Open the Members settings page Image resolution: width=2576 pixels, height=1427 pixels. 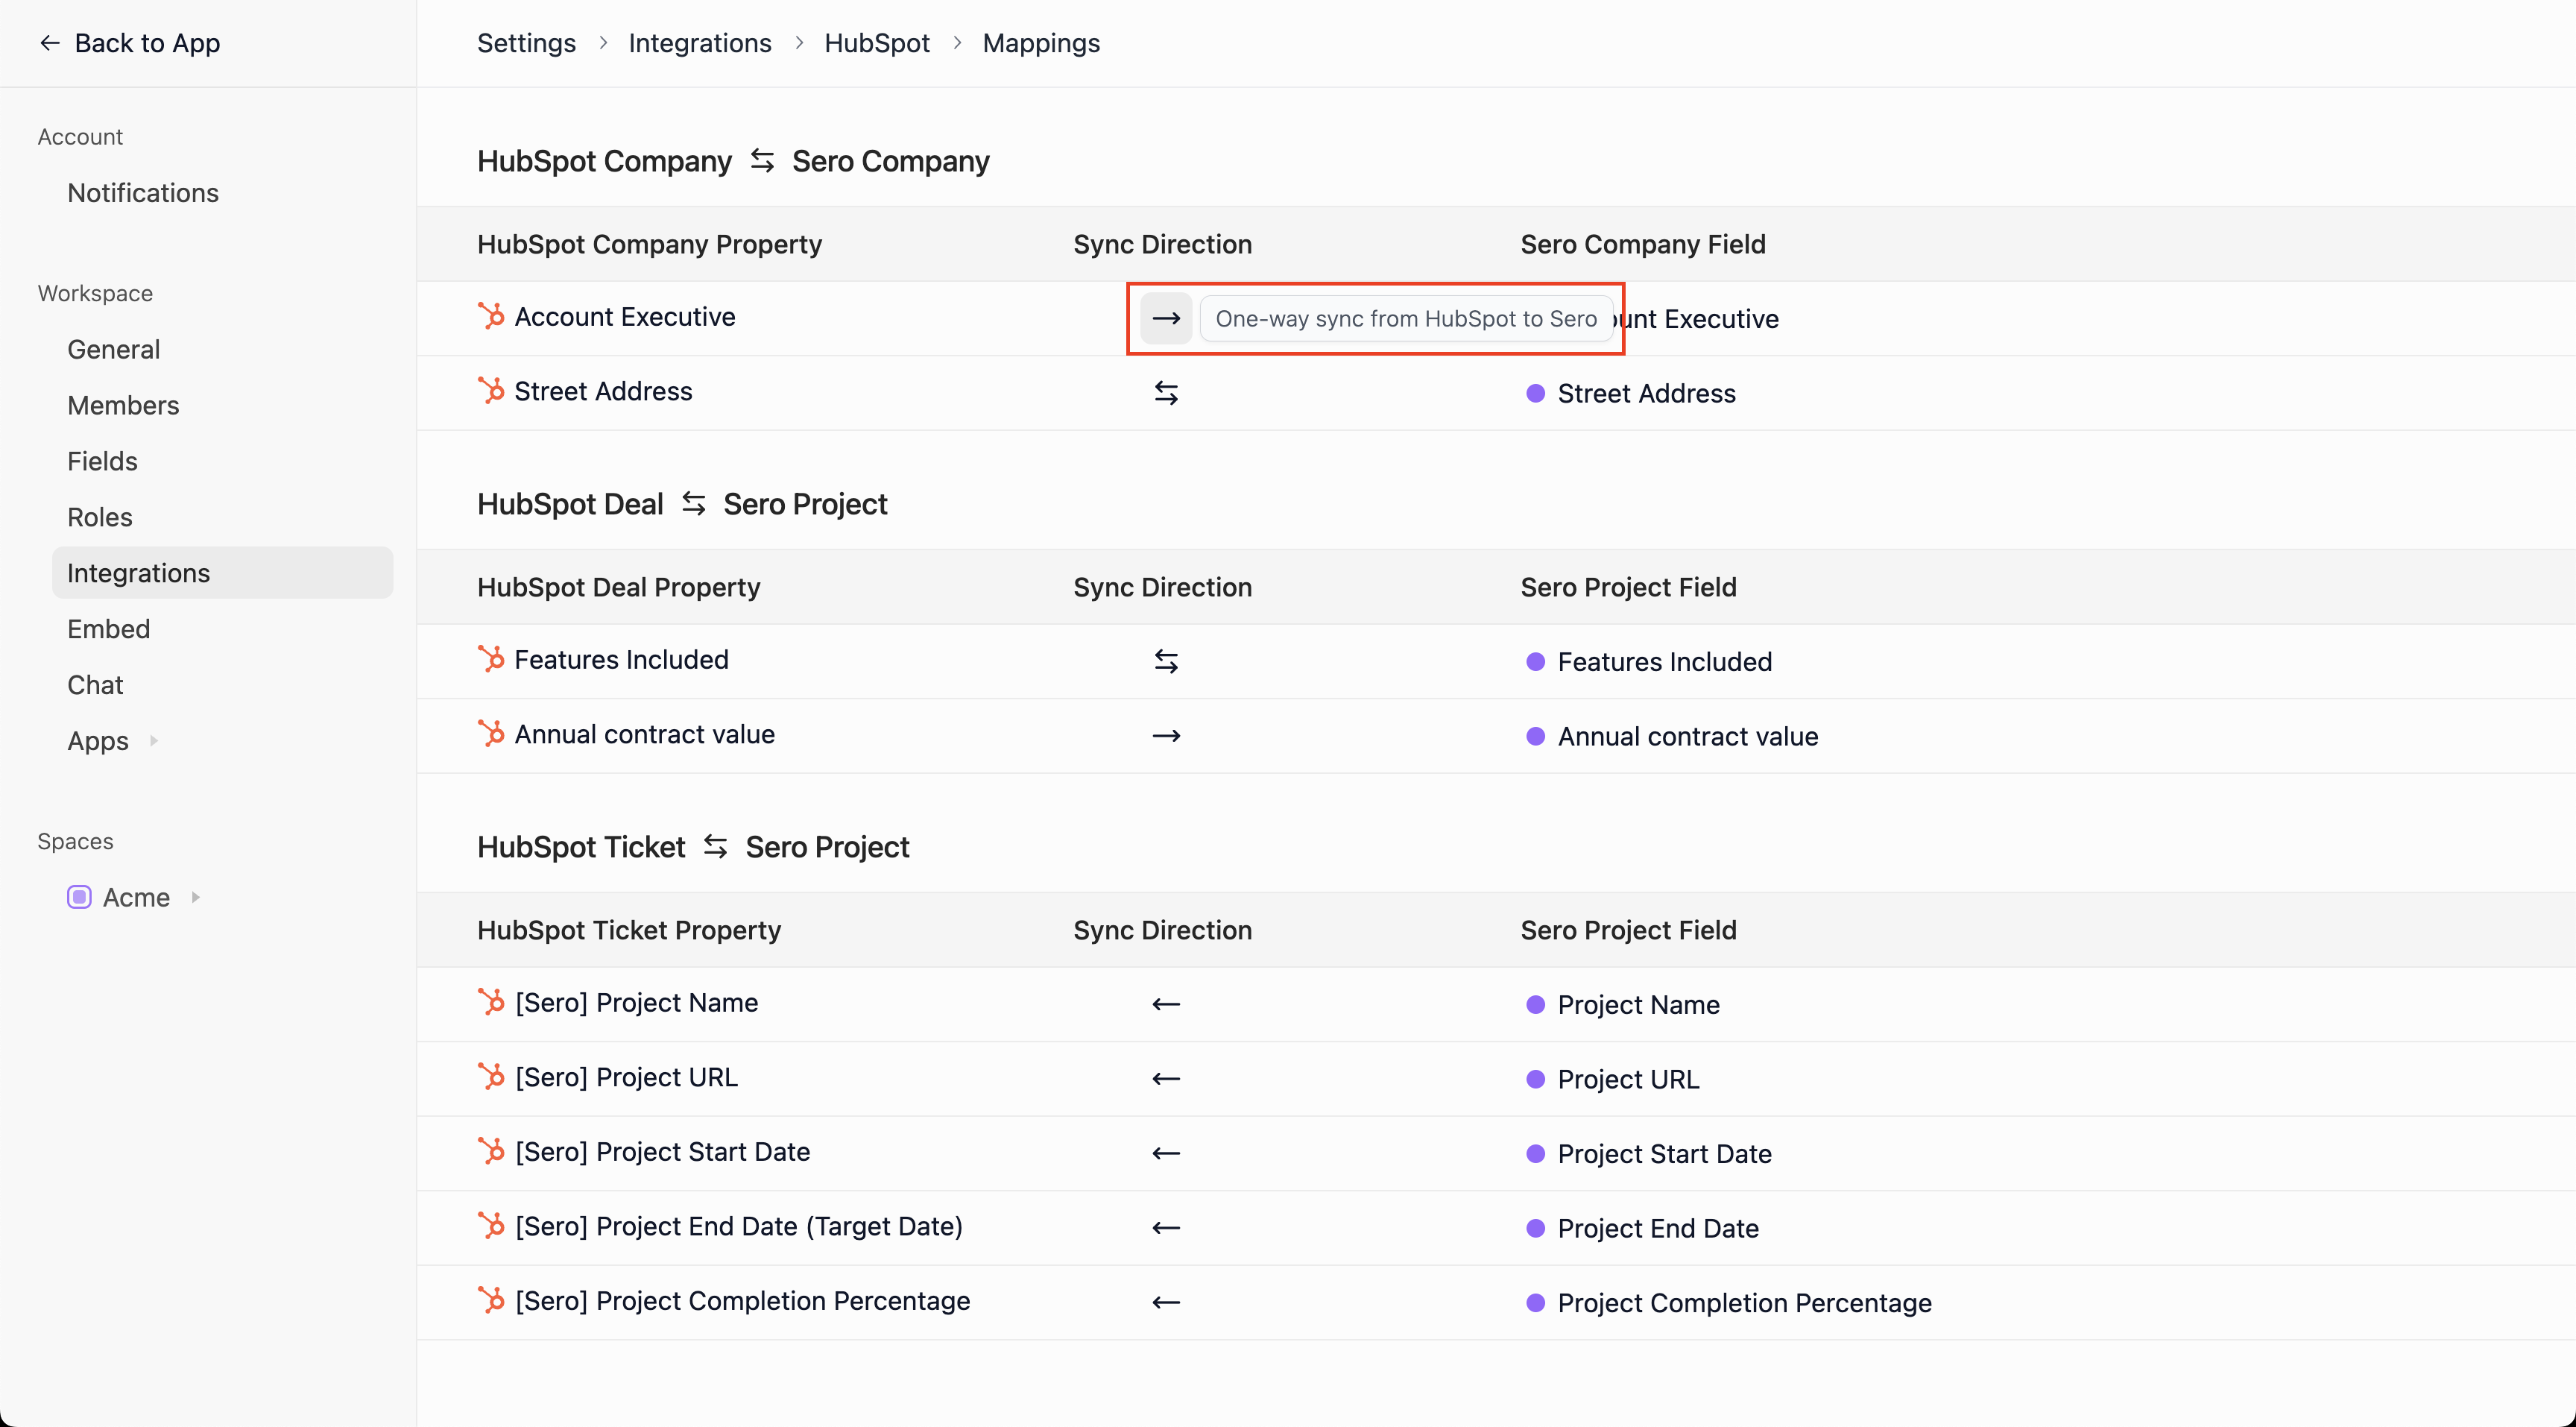pyautogui.click(x=123, y=405)
